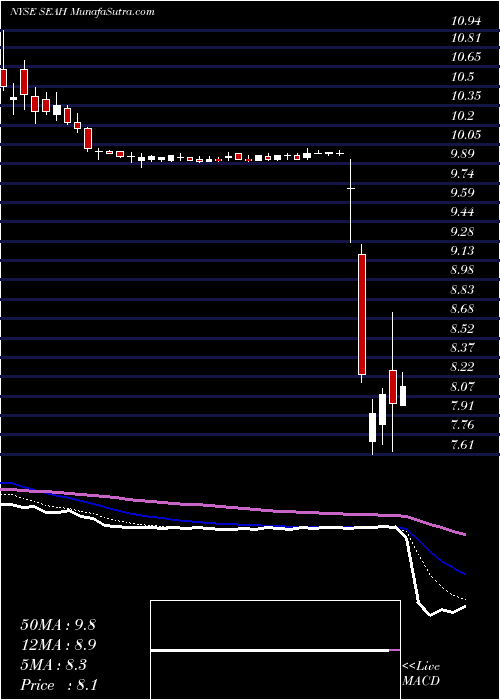Click the 10.05 price axis label
The image size is (500, 700).
[x=466, y=134]
